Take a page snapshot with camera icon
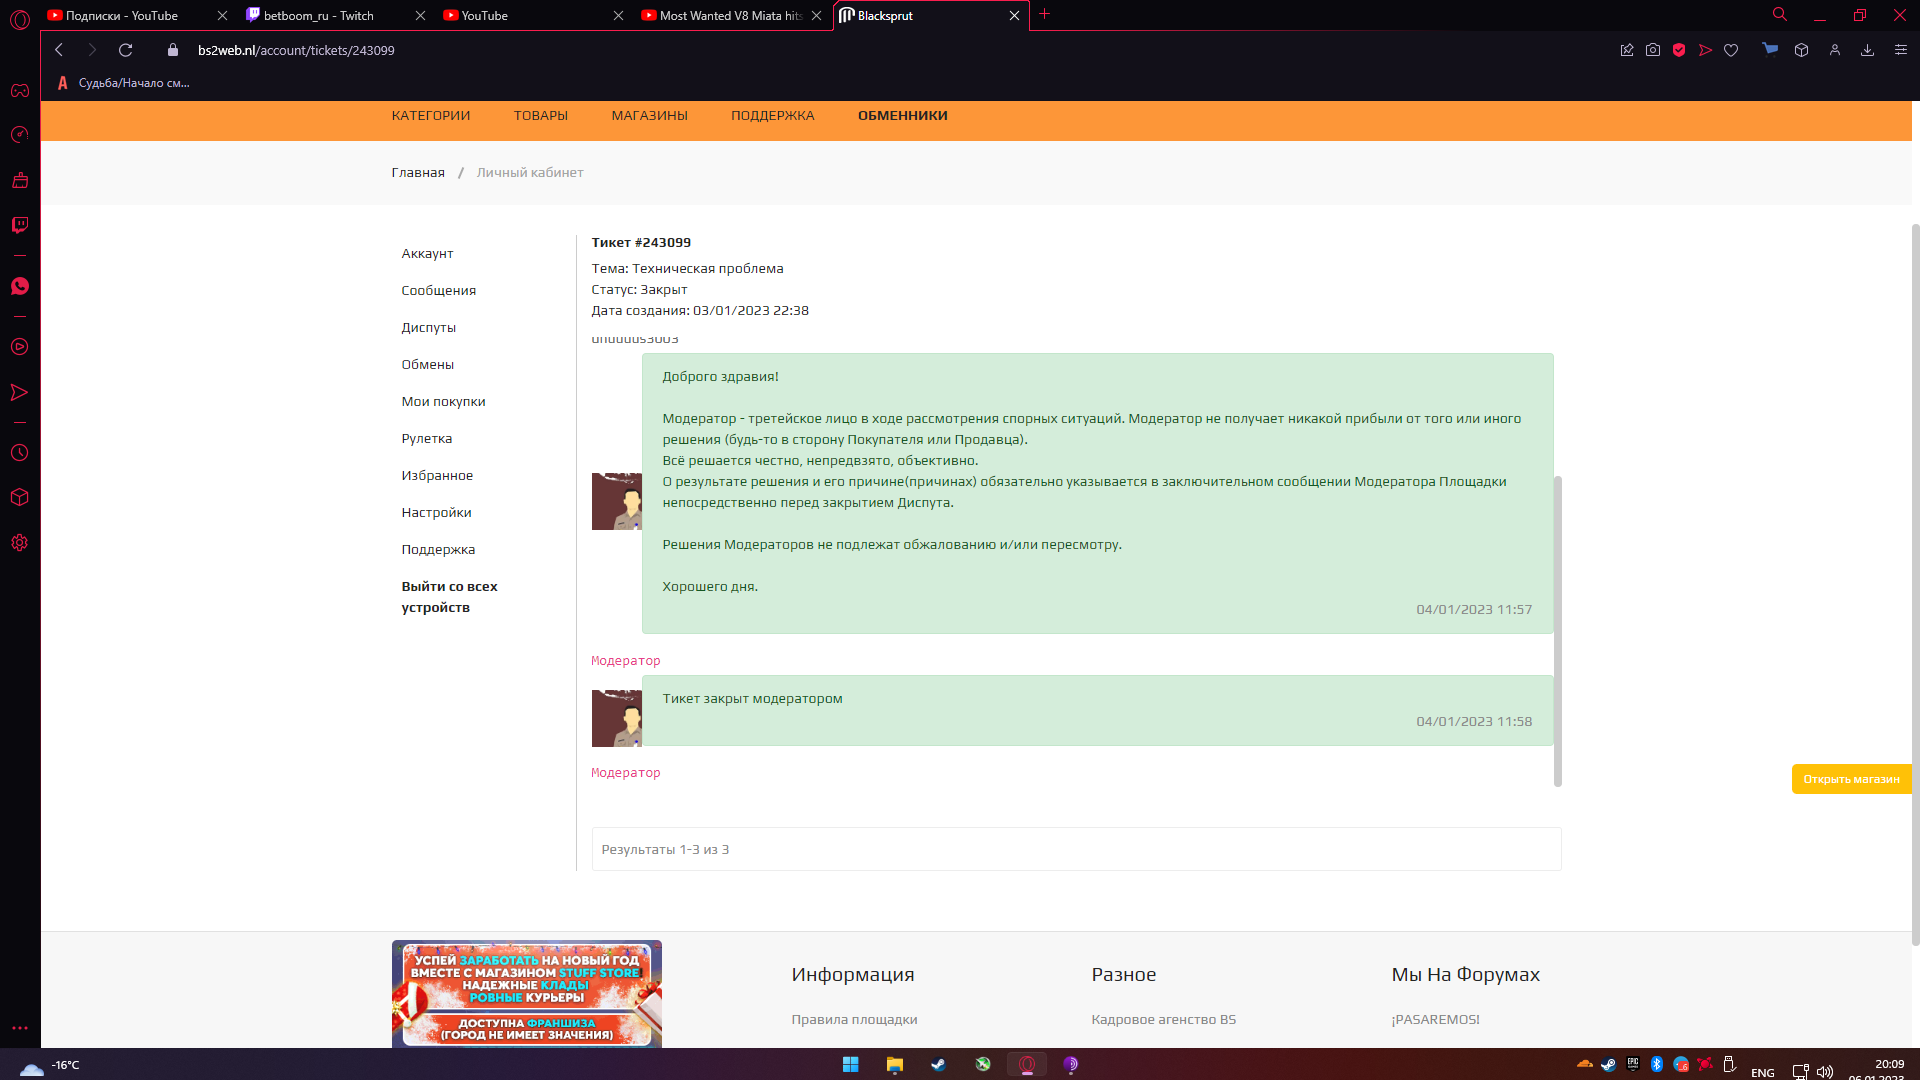1920x1080 pixels. click(1653, 50)
